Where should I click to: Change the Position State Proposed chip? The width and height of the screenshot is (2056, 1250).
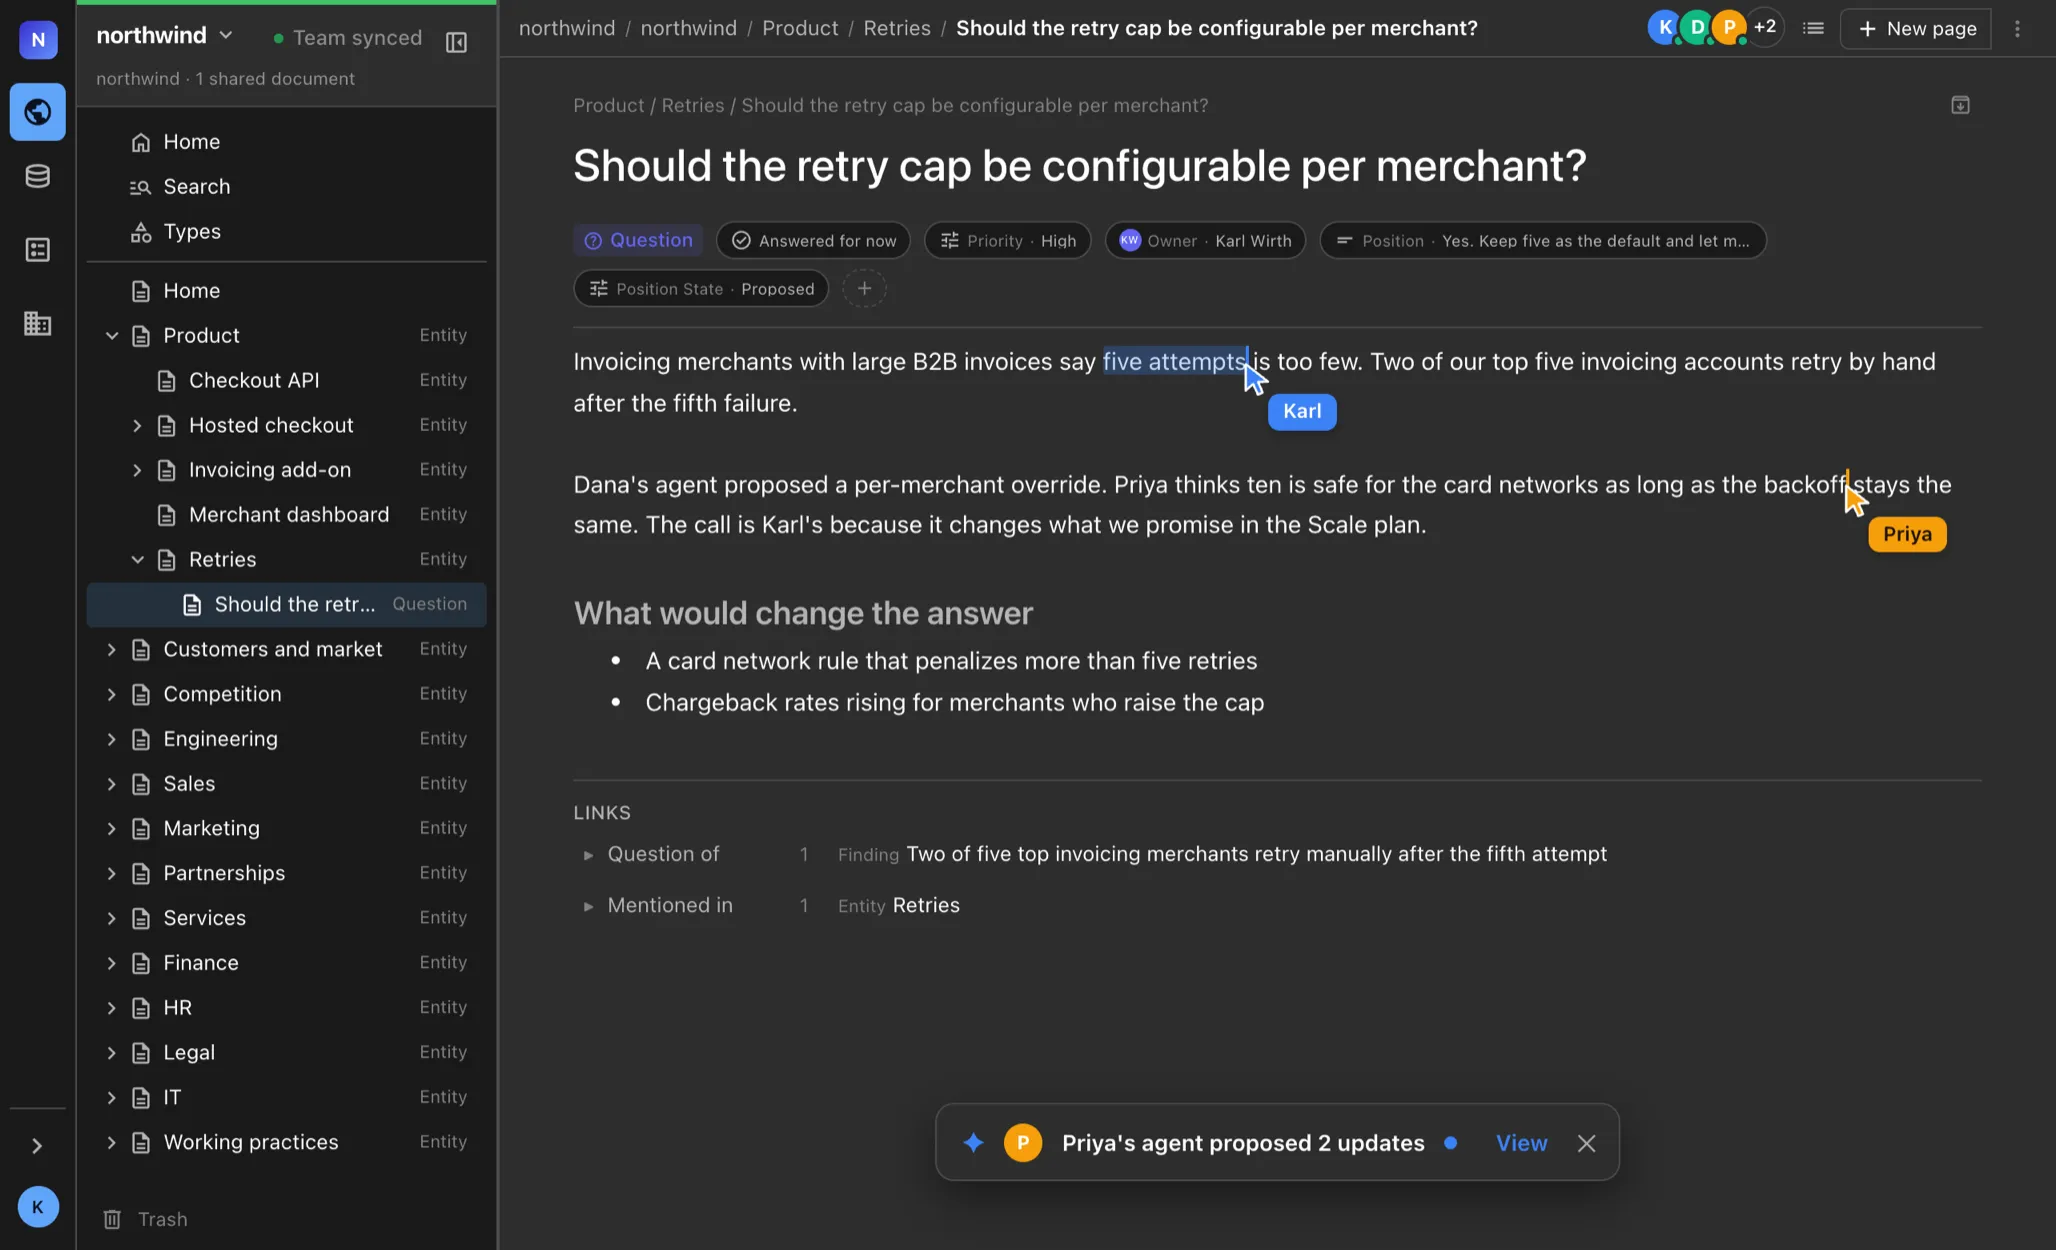click(x=701, y=289)
